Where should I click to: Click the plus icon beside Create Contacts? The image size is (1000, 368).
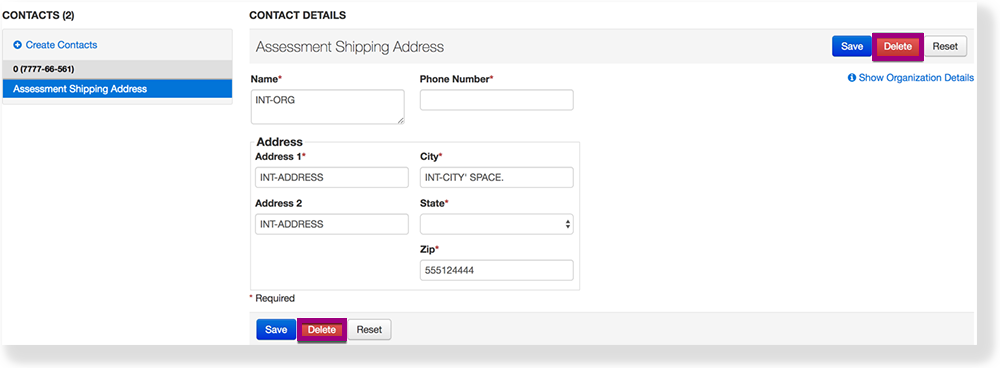click(17, 45)
